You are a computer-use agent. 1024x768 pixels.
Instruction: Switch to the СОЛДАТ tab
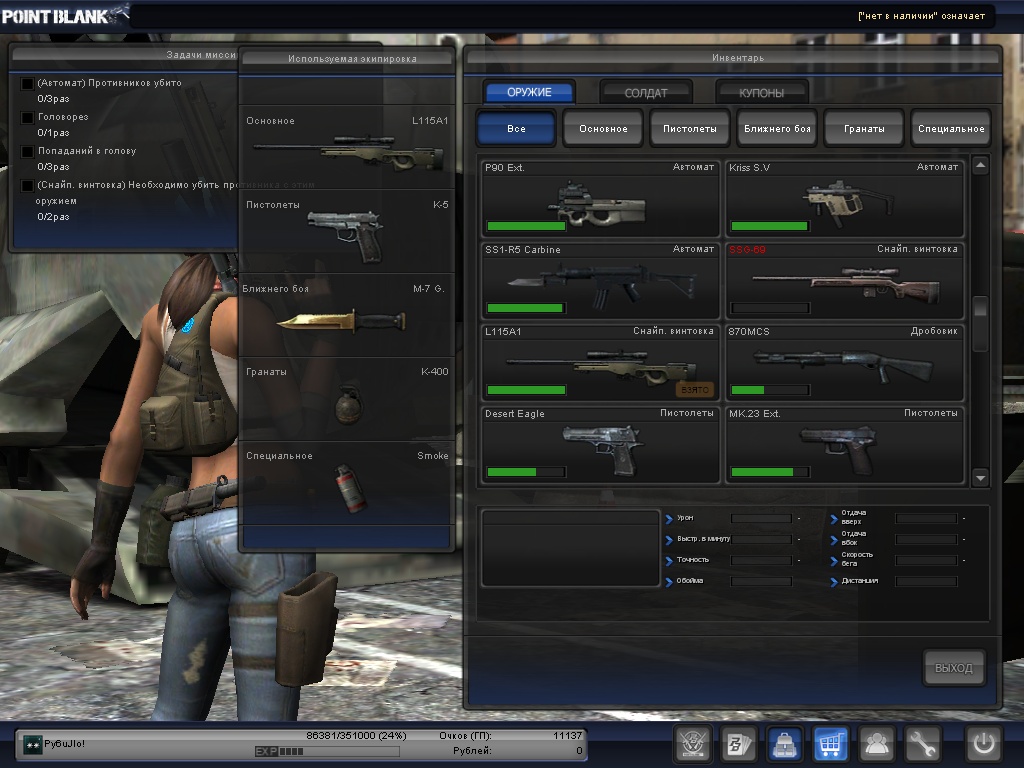[645, 93]
